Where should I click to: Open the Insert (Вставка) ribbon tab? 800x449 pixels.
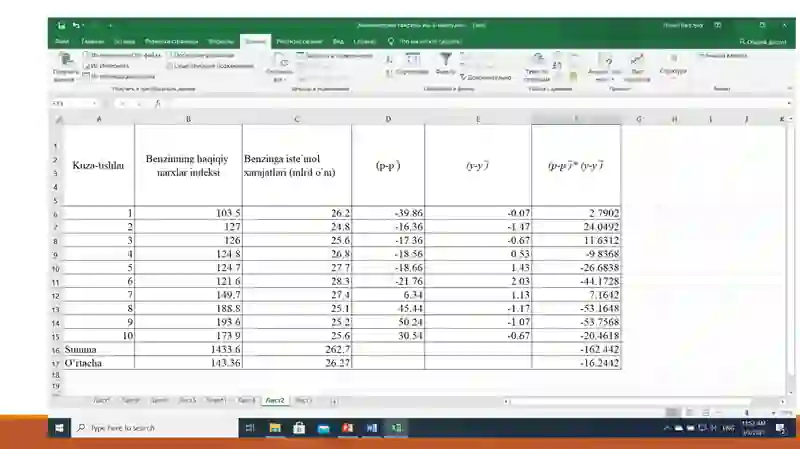tap(124, 41)
